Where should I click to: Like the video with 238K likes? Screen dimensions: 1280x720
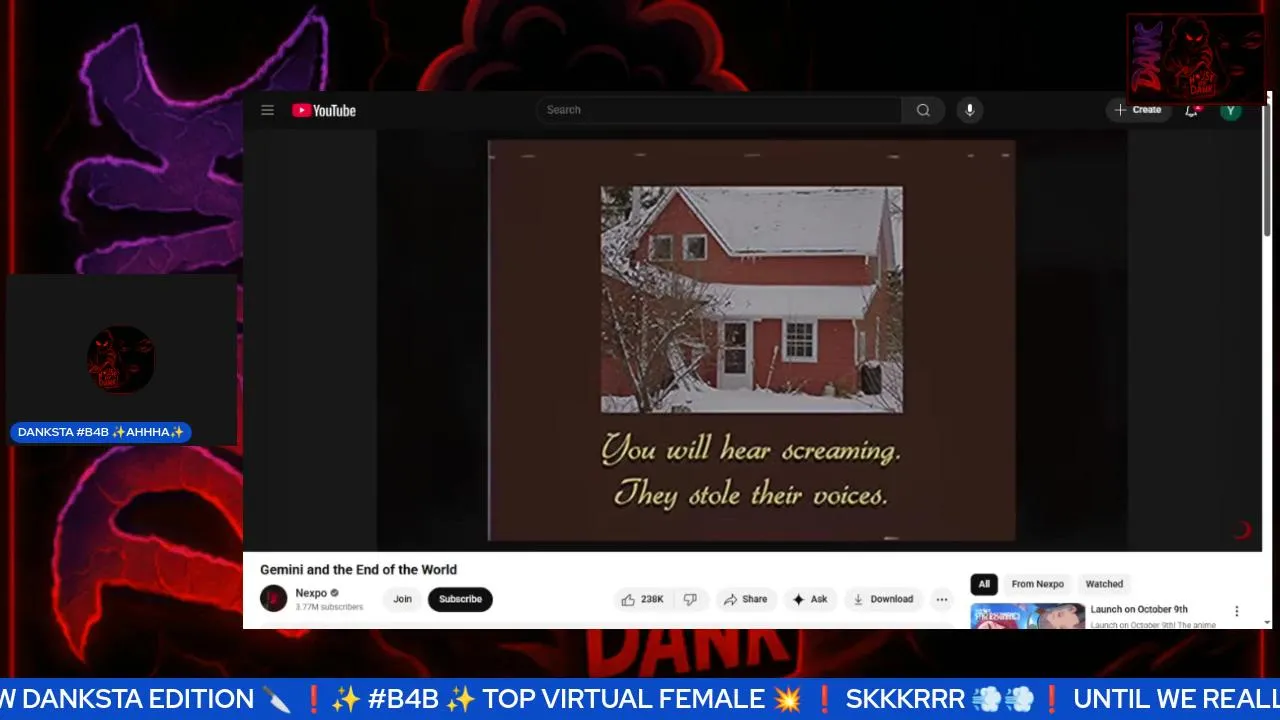pos(642,599)
